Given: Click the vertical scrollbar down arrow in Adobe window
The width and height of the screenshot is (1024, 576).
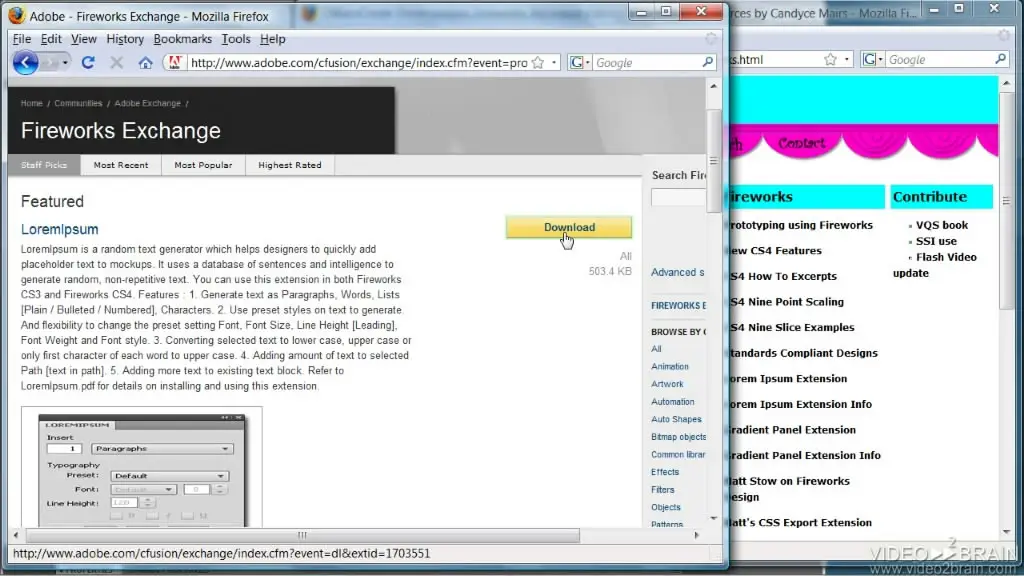Looking at the screenshot, I should click(713, 519).
